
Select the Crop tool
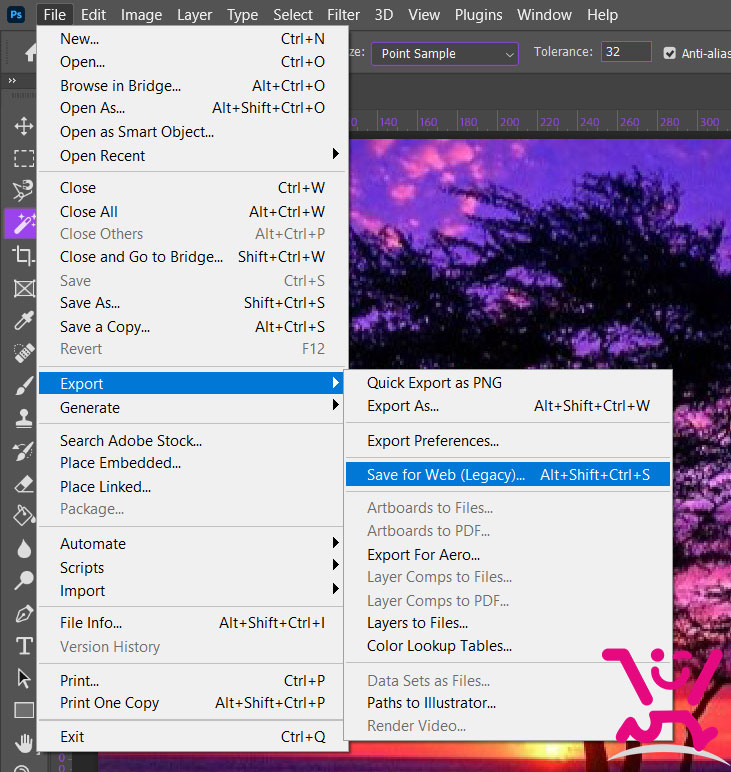tap(23, 256)
